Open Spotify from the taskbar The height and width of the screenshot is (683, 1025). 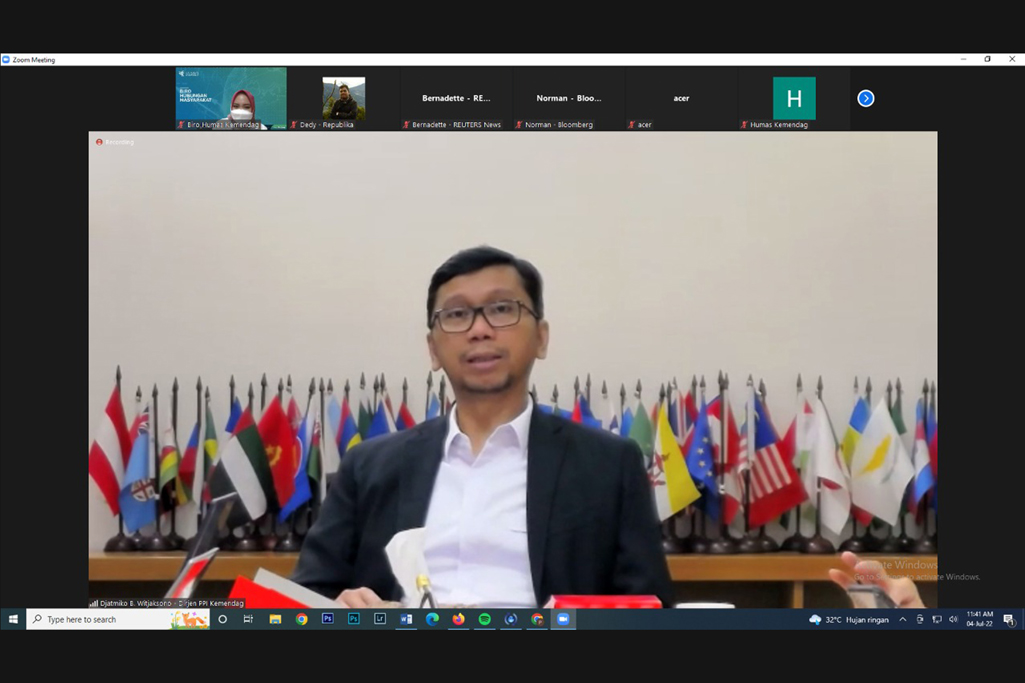click(485, 619)
